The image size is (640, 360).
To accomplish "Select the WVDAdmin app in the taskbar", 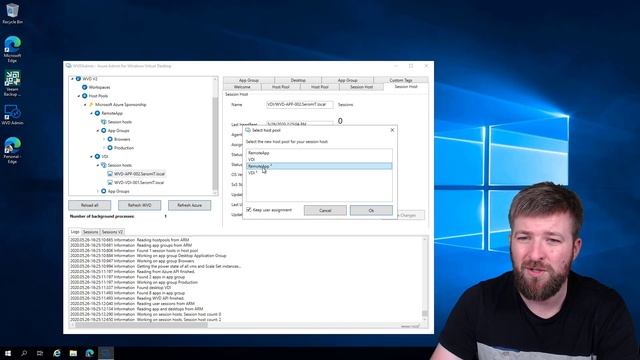I will 106,353.
